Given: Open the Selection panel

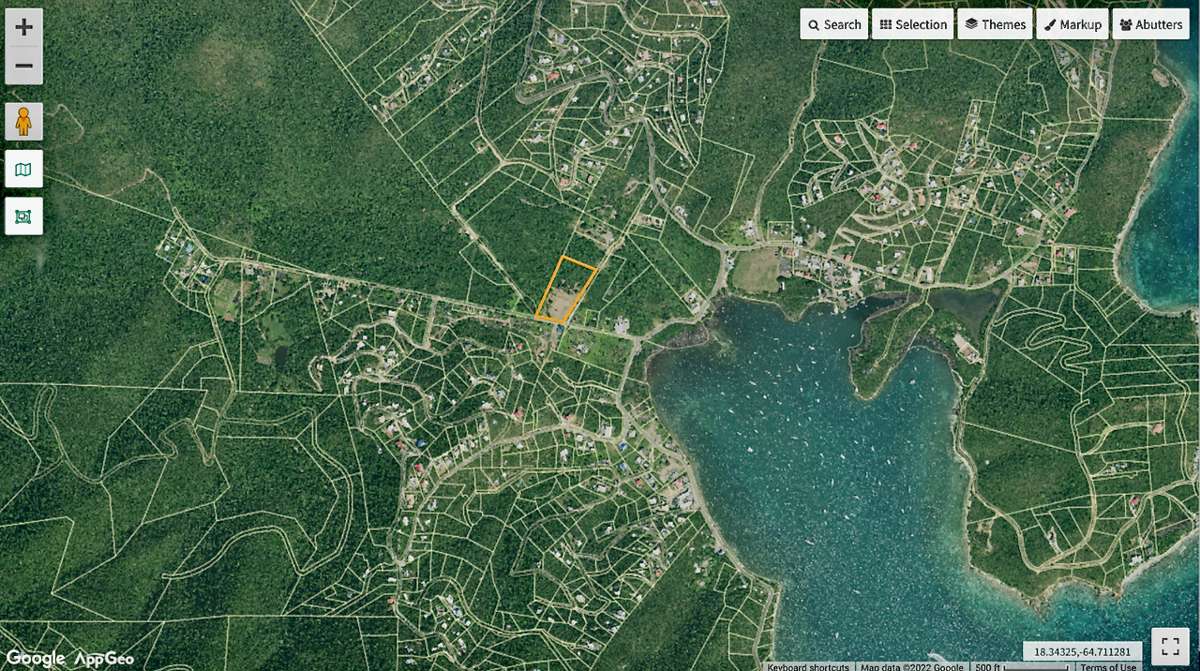Looking at the screenshot, I should [x=912, y=24].
